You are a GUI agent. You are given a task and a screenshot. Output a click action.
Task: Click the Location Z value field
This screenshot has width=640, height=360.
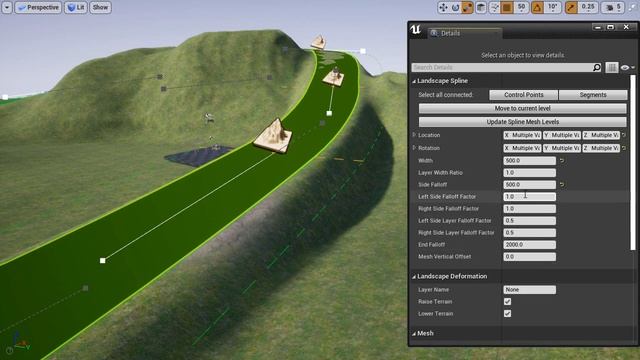click(601, 135)
